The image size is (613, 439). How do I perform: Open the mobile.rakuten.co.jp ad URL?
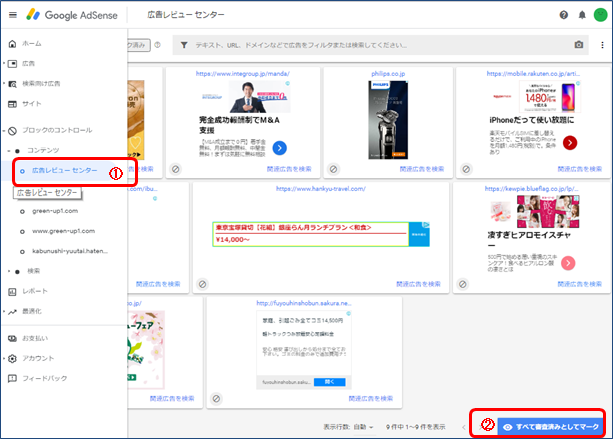coord(533,73)
